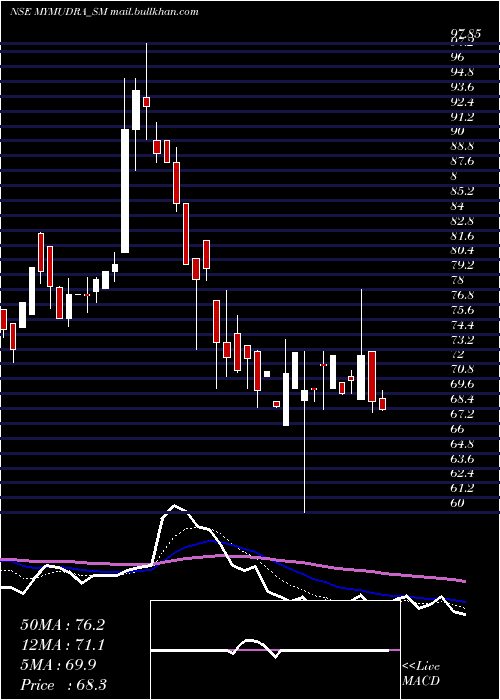
Task: Click the 73.2 price axis label
Action: point(462,340)
